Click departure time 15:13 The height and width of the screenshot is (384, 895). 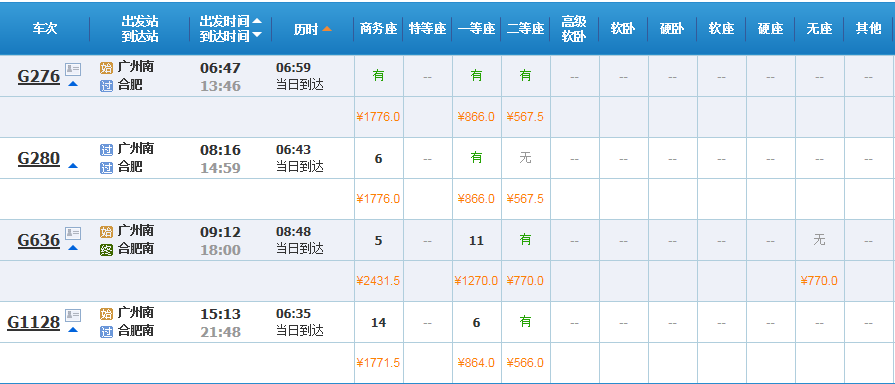[220, 314]
